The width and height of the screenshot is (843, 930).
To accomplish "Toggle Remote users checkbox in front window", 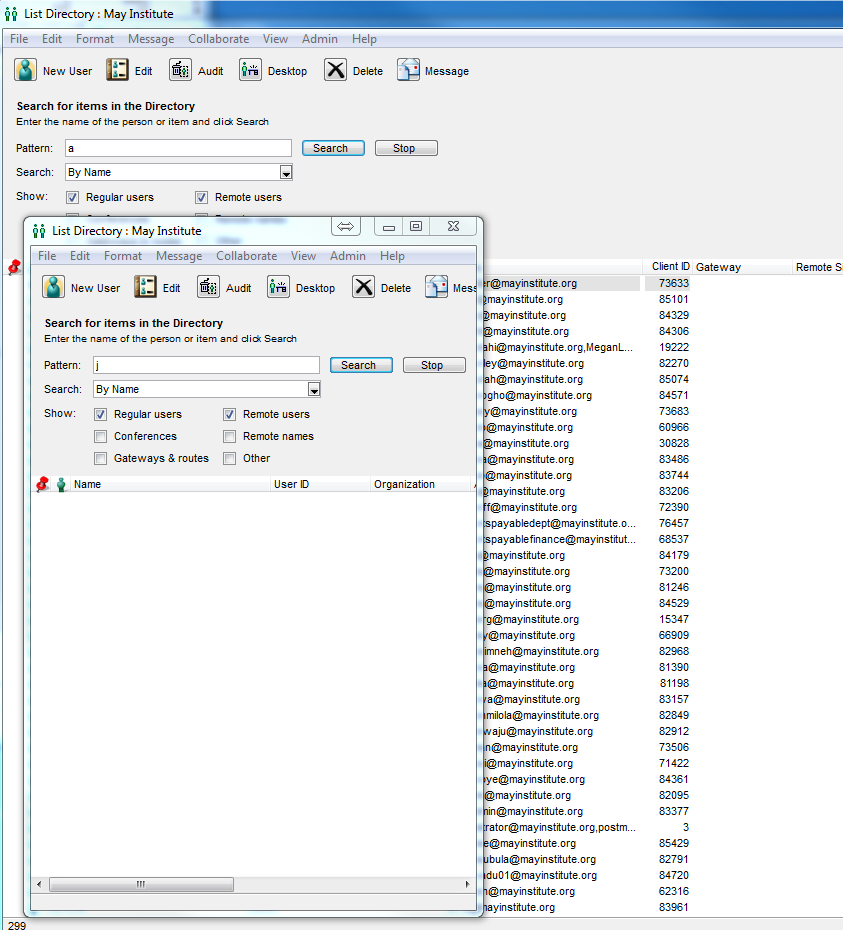I will tap(230, 415).
